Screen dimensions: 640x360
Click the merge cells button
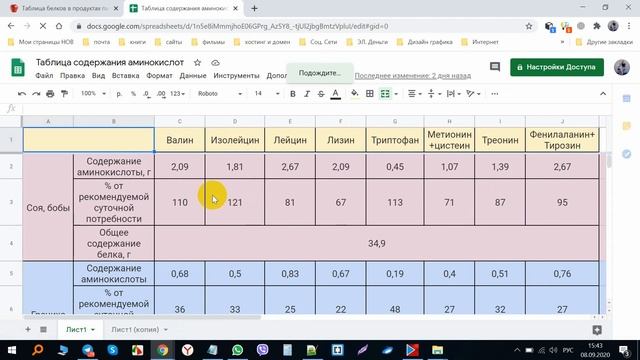pyautogui.click(x=385, y=94)
